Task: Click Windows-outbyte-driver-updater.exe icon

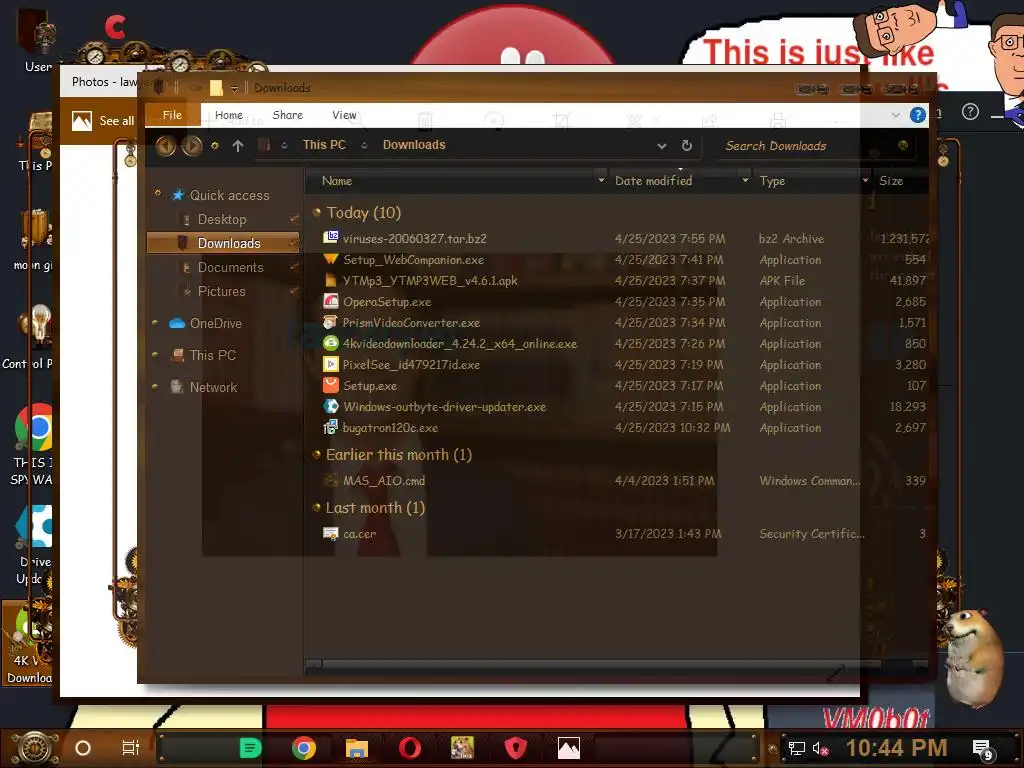Action: [x=331, y=406]
